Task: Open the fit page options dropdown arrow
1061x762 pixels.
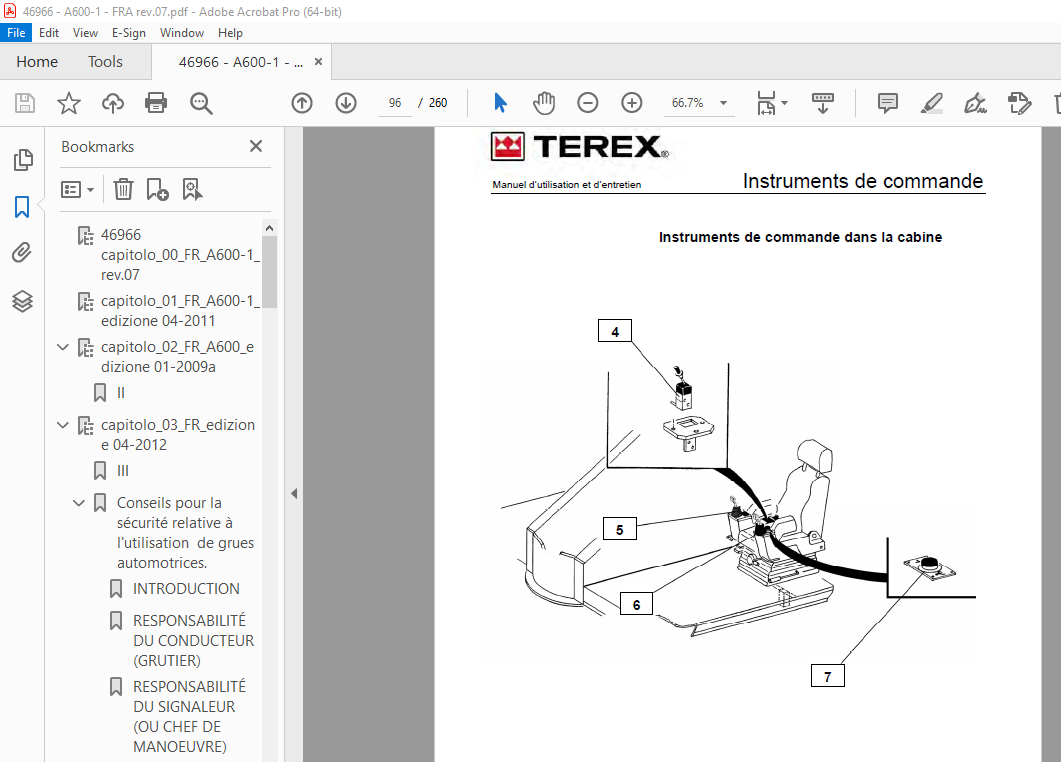Action: 784,103
